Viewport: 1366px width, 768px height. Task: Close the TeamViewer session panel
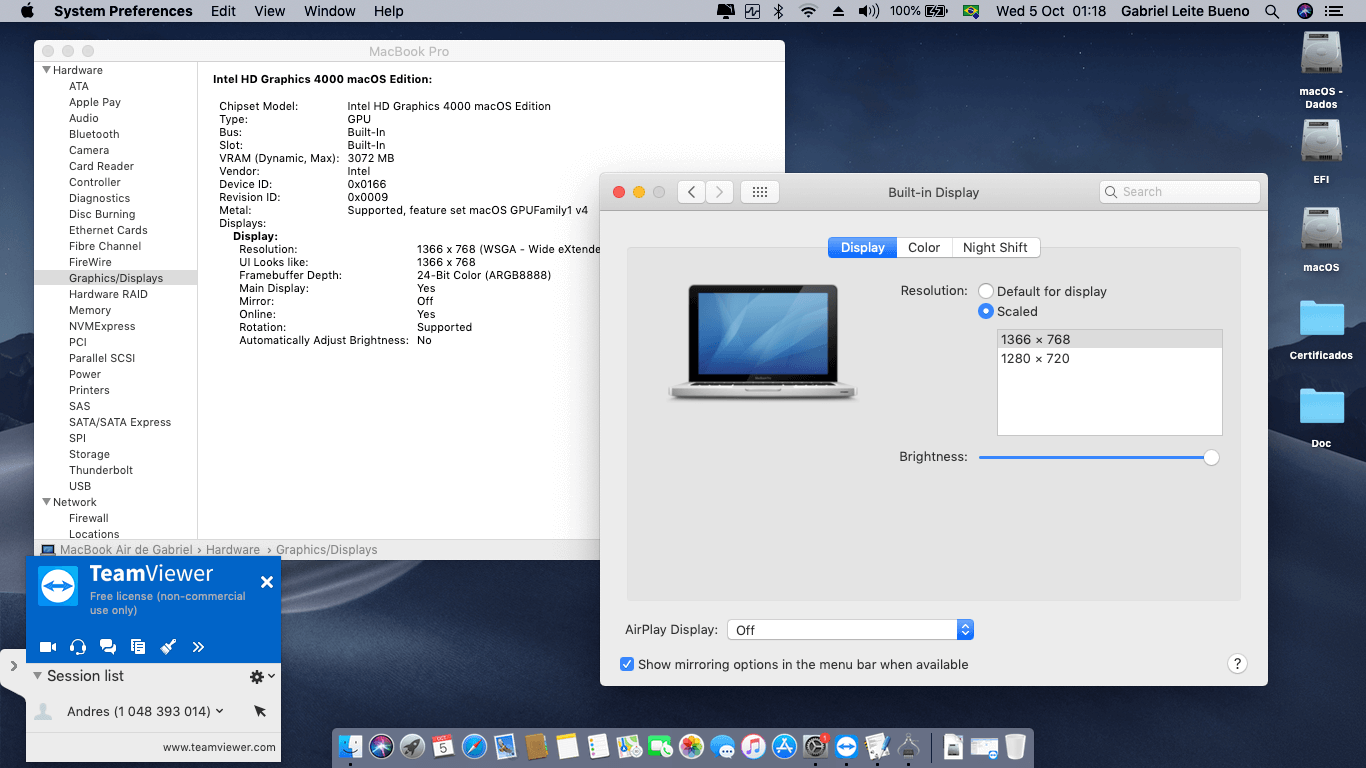tap(267, 582)
